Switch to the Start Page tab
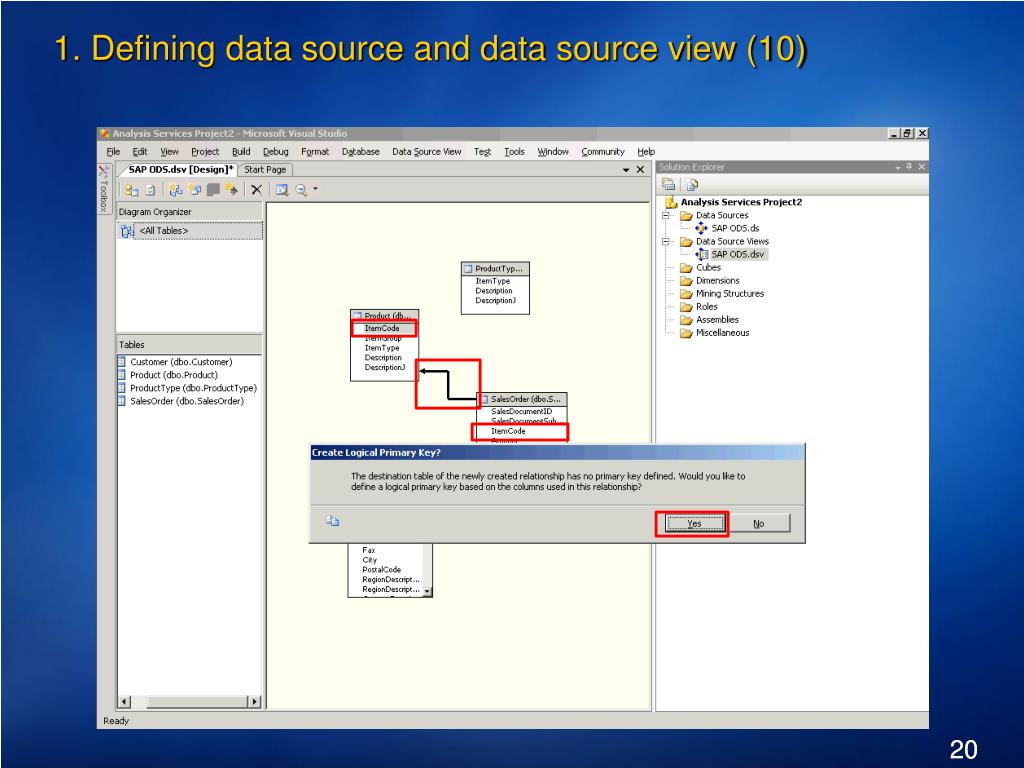 click(265, 169)
